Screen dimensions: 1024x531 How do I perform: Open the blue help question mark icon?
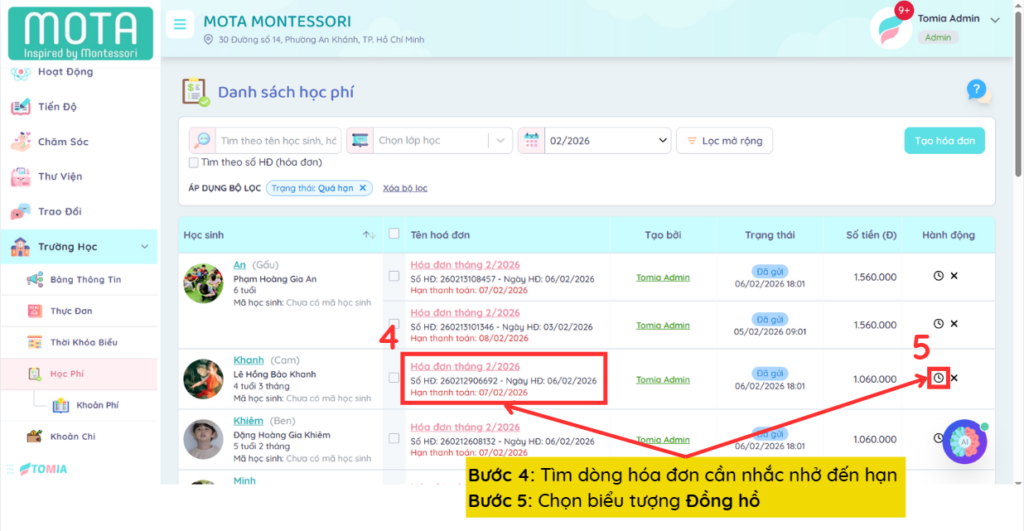977,91
